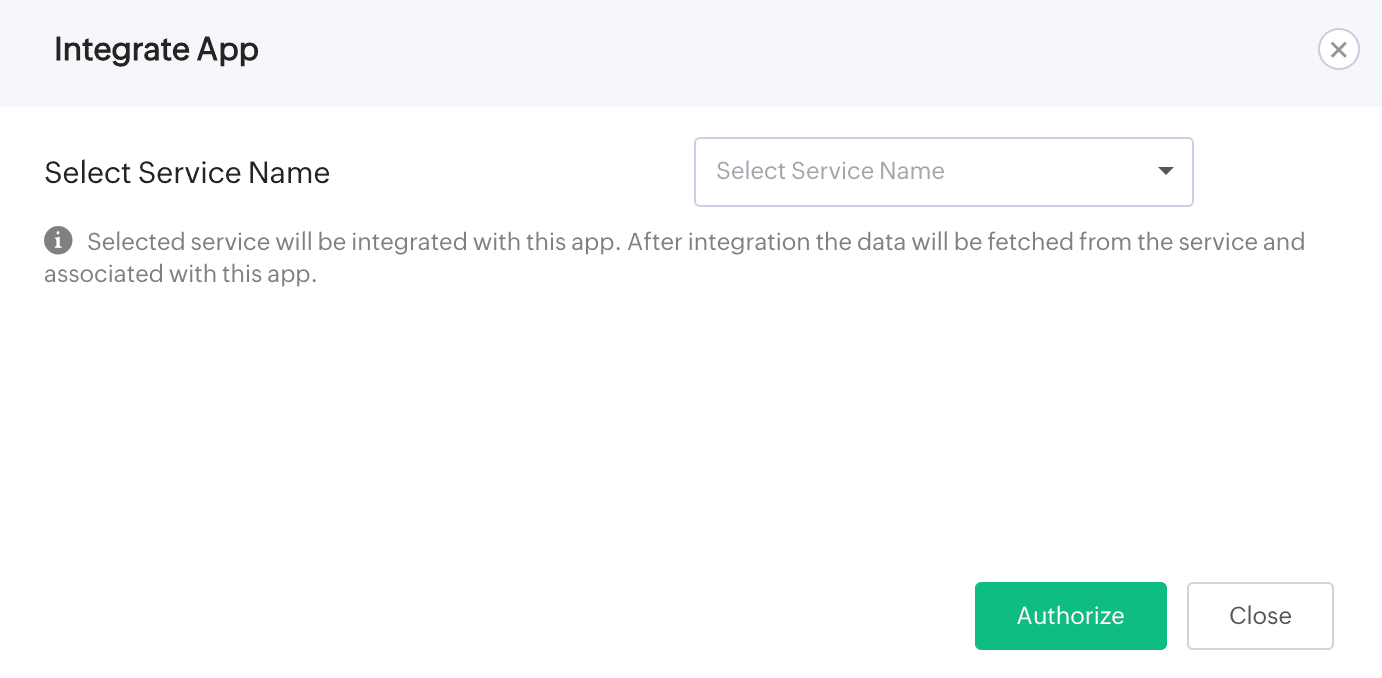Click the info icon beside the description

click(x=58, y=241)
